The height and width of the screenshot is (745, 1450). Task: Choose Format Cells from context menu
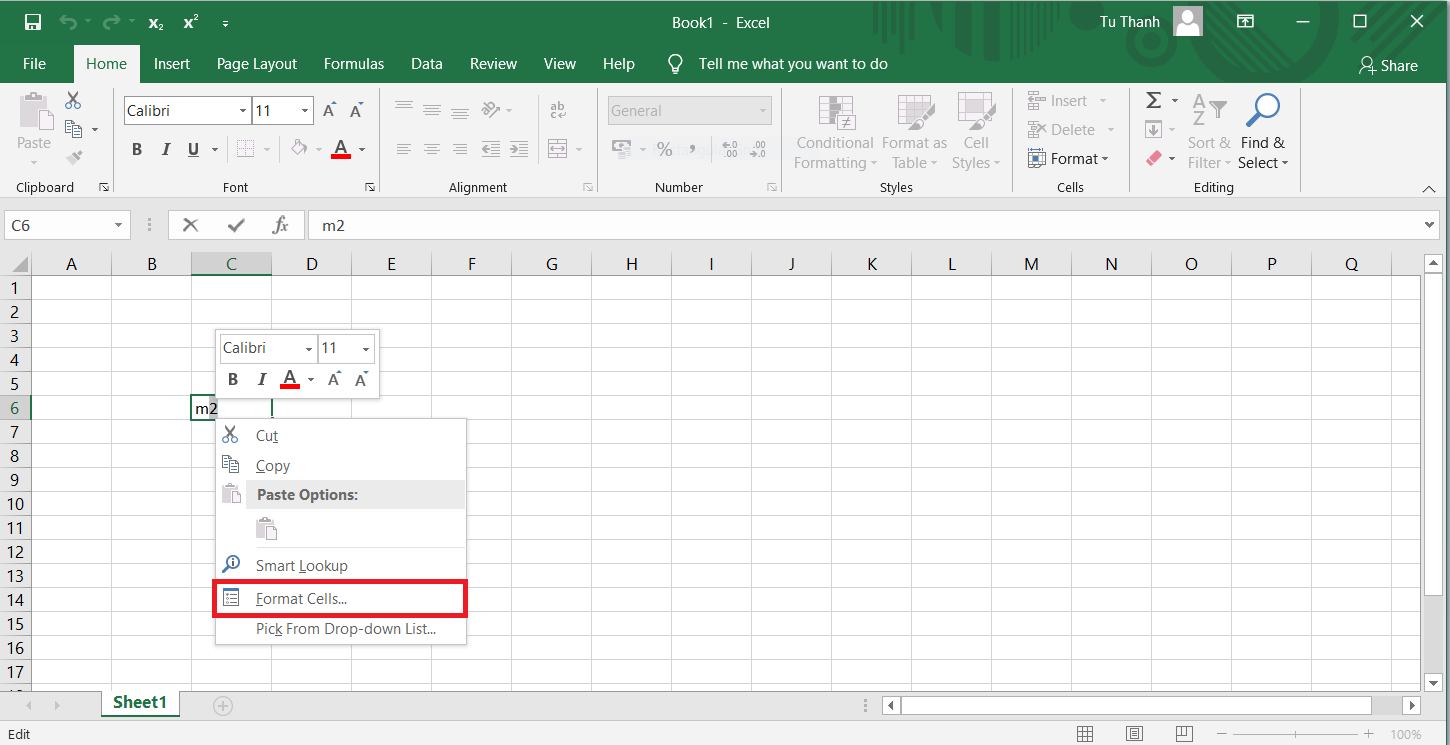(x=301, y=599)
